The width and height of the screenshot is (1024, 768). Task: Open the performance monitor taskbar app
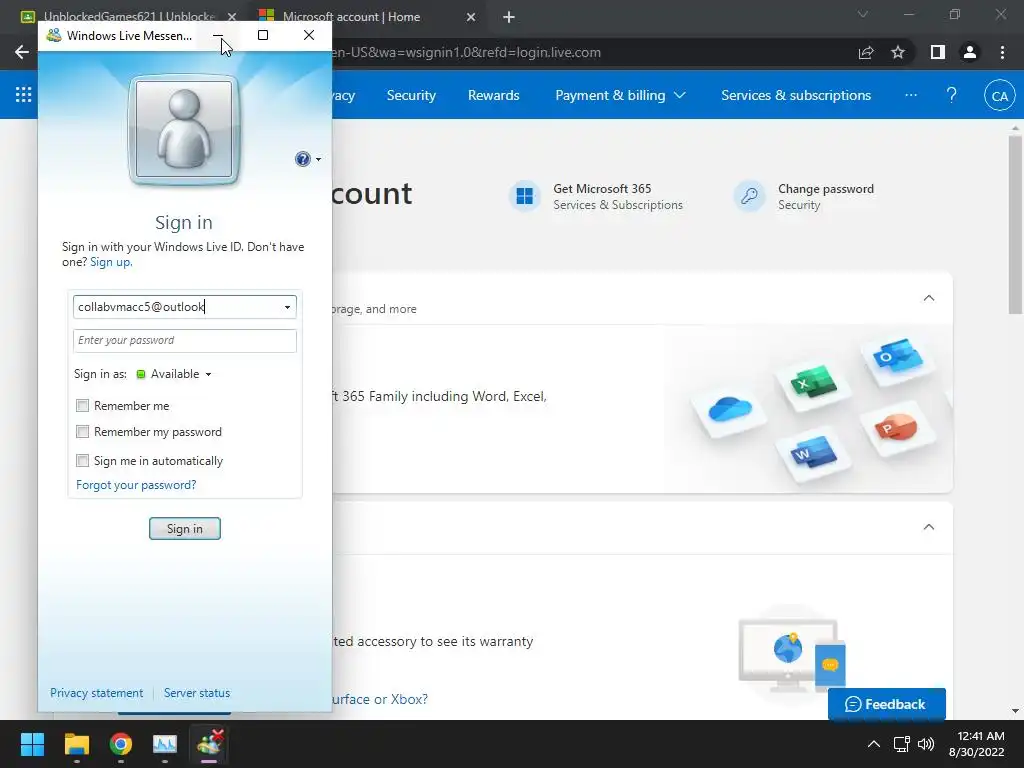point(165,744)
